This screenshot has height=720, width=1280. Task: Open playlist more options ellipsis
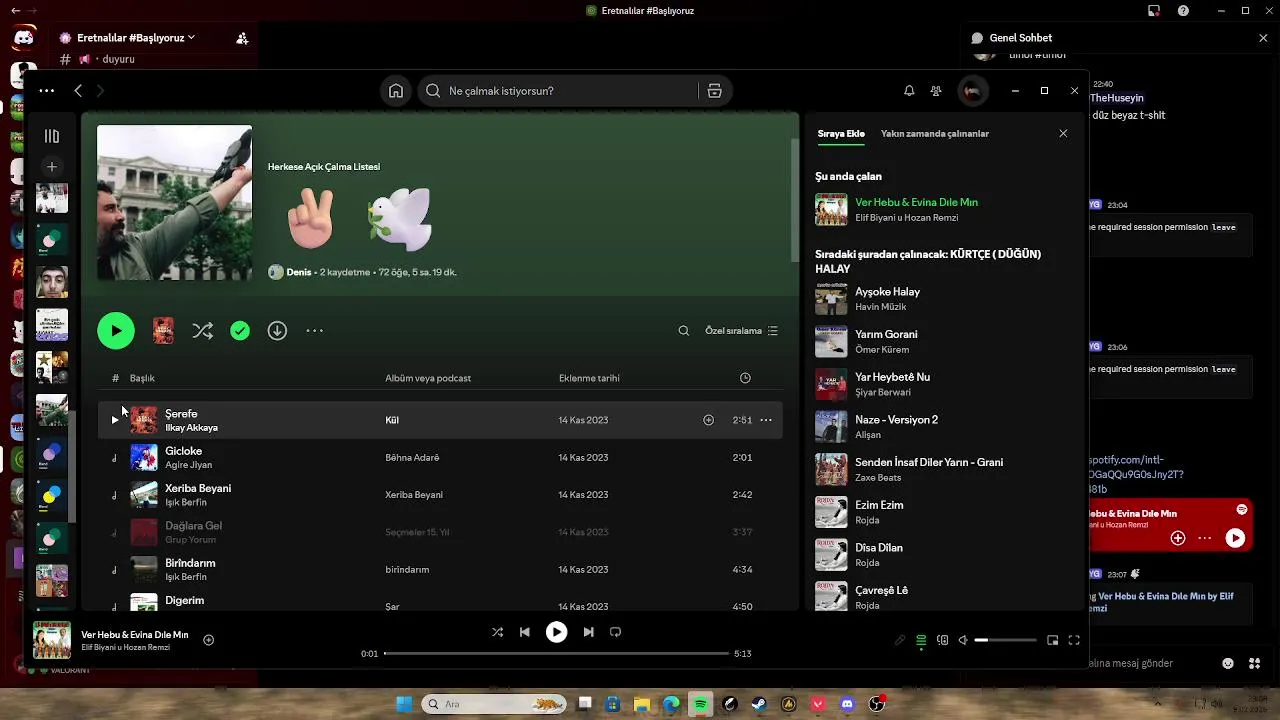(314, 331)
